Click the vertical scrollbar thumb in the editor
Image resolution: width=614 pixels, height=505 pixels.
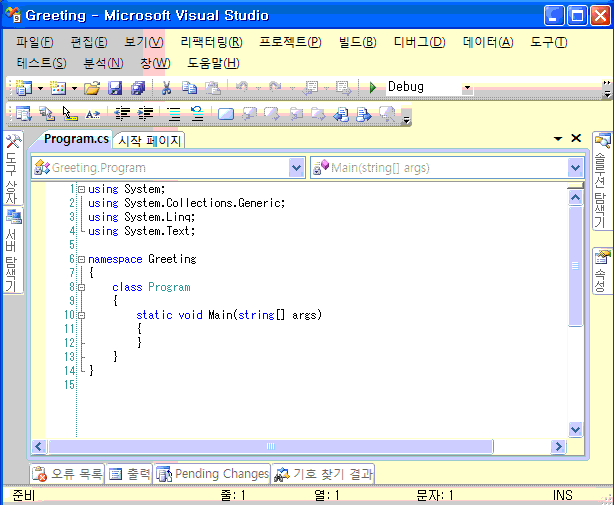[575, 266]
